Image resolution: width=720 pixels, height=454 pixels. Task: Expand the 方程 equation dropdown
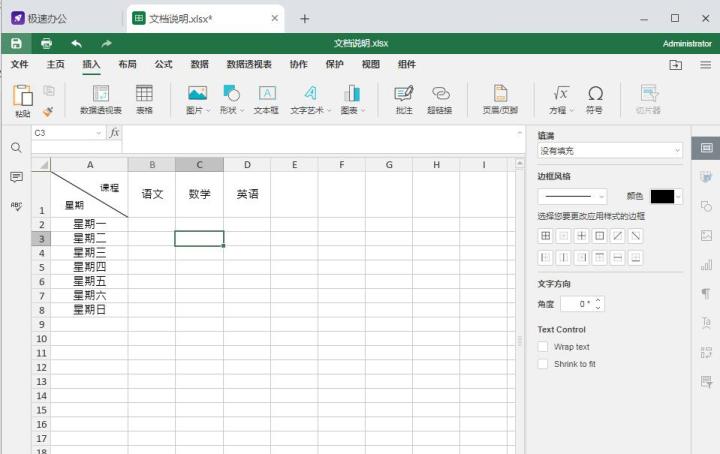click(572, 111)
